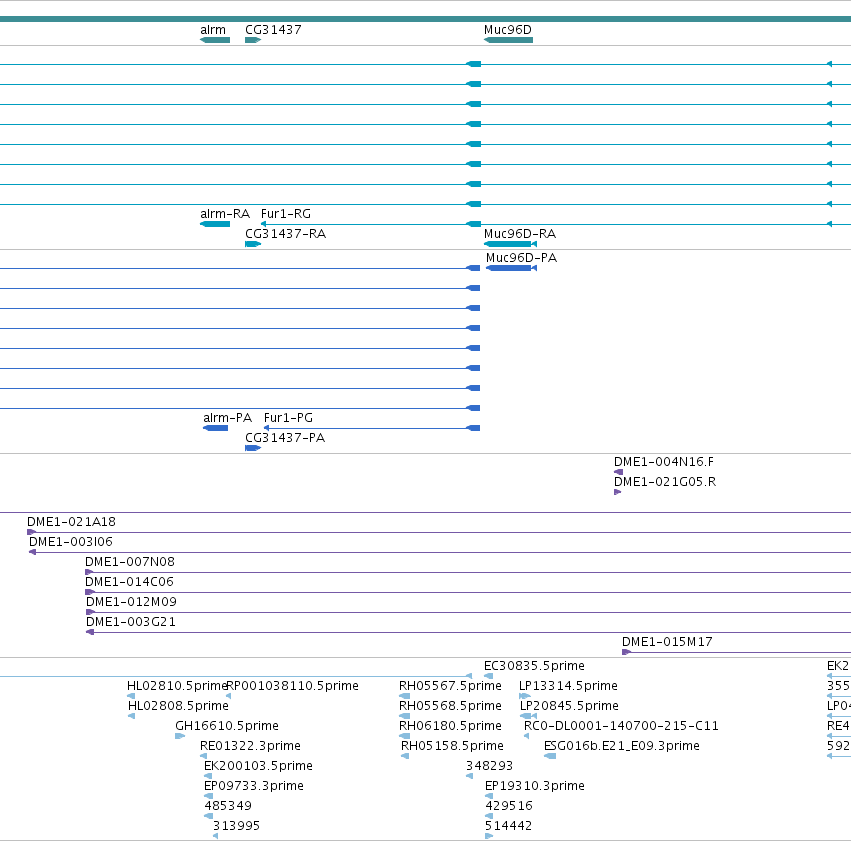Select the DME1-003G21 clone
Viewport: 851px width, 841px height.
click(468, 632)
